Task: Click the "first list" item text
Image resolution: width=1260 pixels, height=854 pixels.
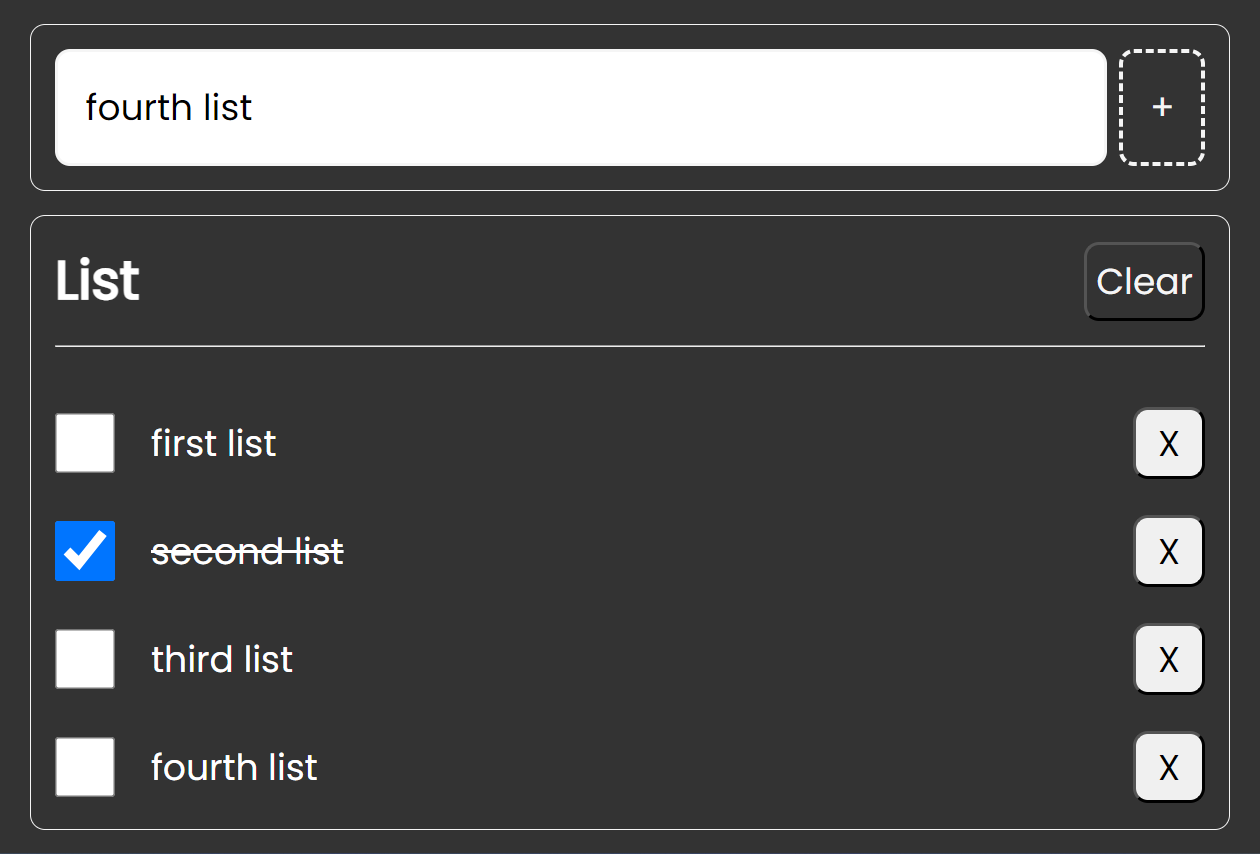Action: point(213,443)
